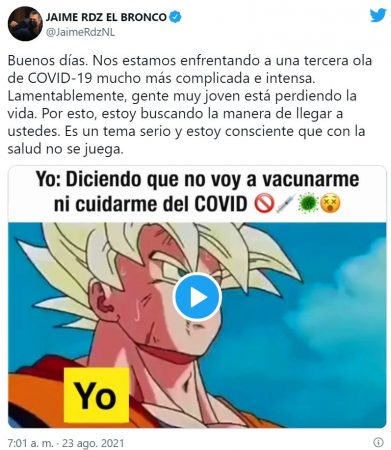Screen dimensions: 391x450
Task: Open the JAIME RDZ EL BRONCO display name
Action: [106, 17]
